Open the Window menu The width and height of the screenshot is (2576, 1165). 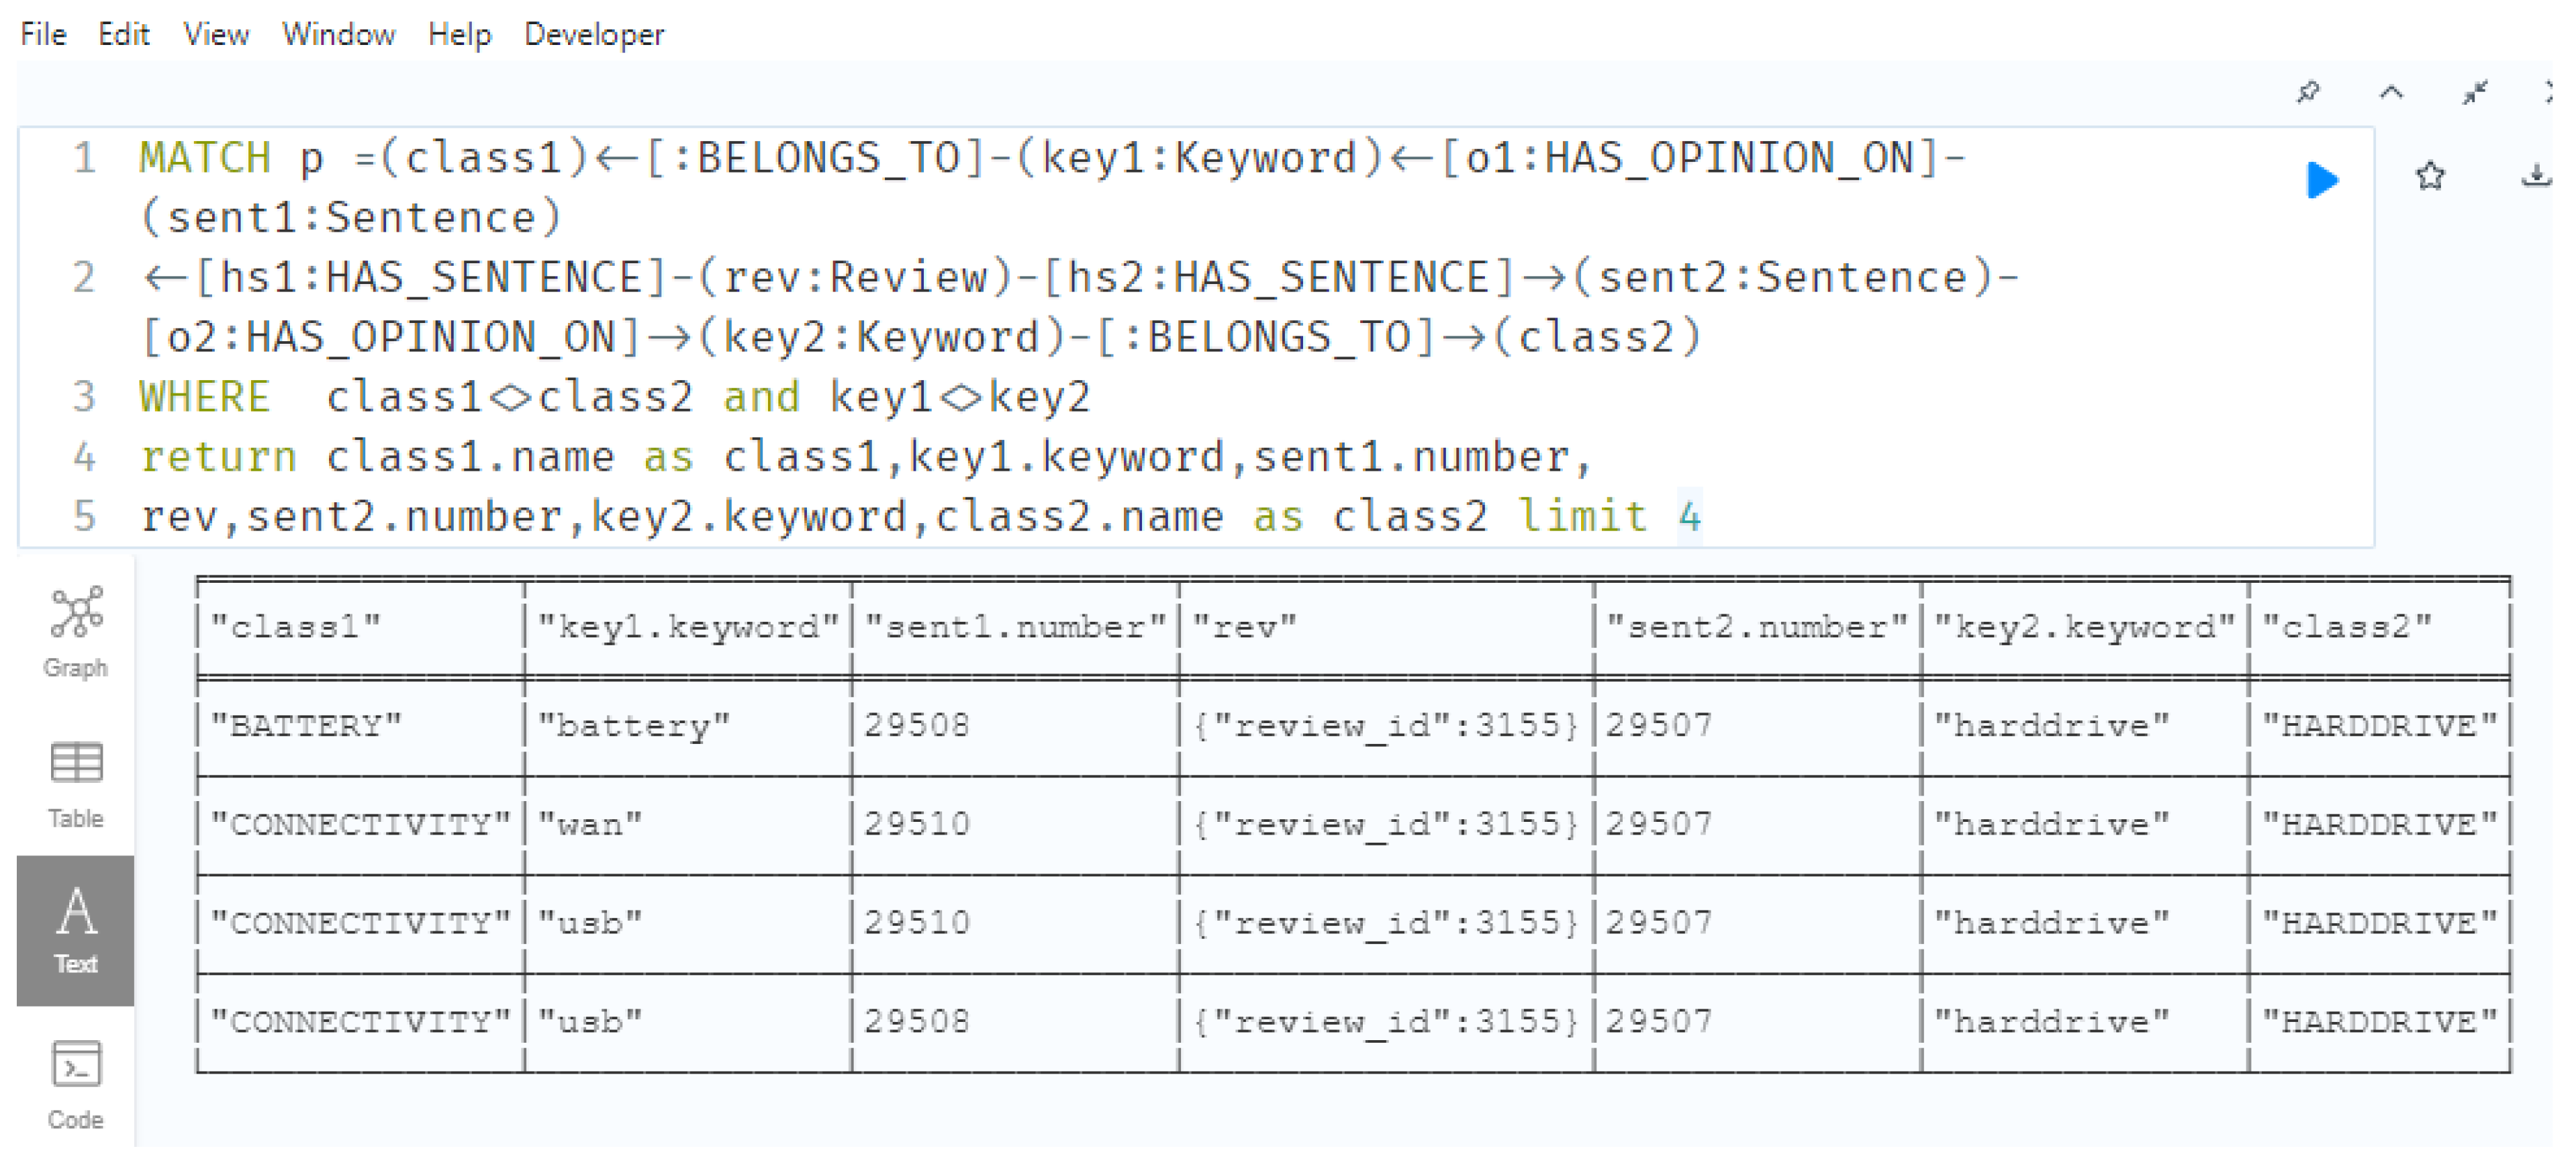click(338, 34)
